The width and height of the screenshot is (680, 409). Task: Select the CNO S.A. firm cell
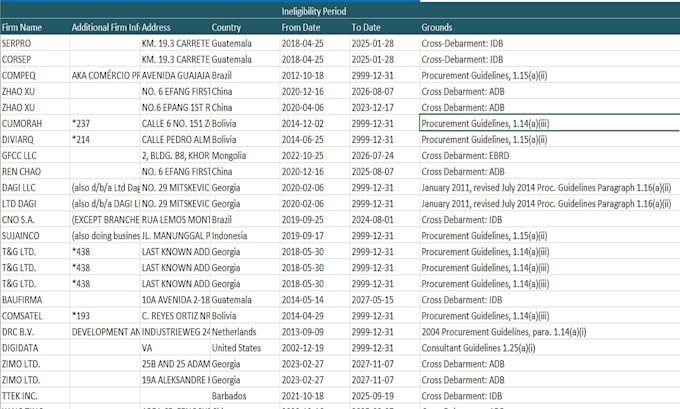35,220
